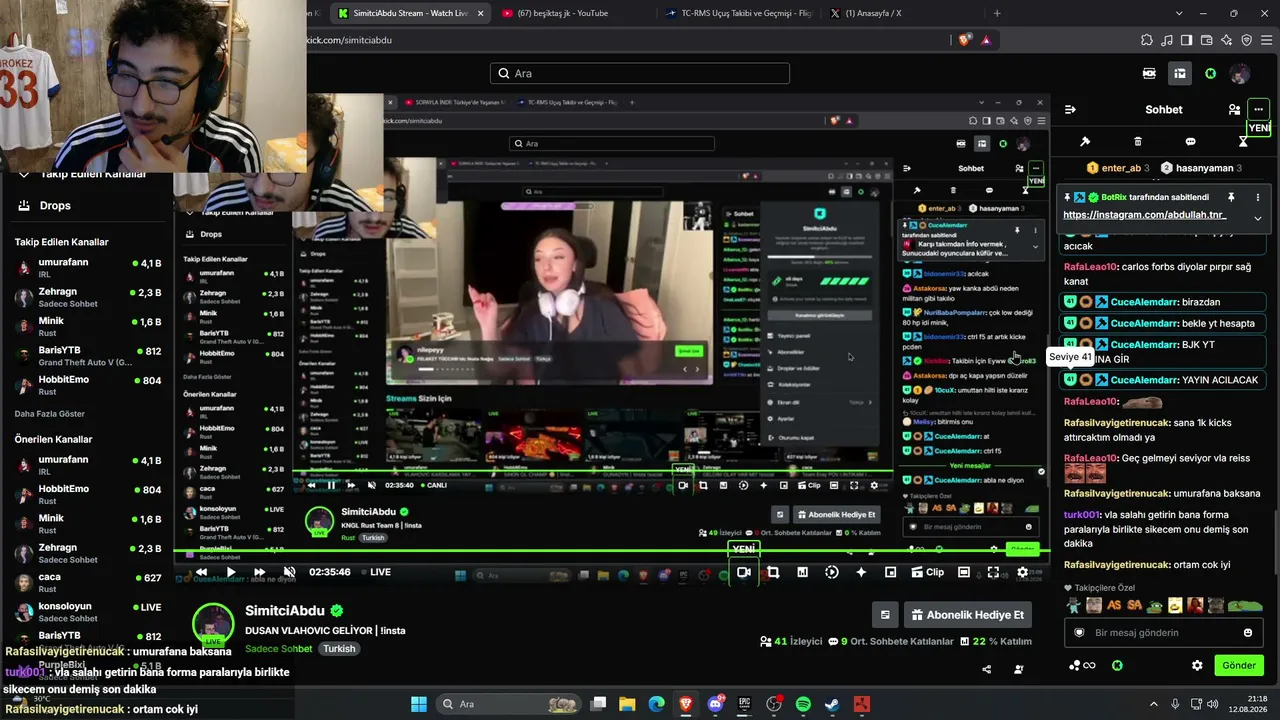Click the chat bubble icon in chat toolbar
1280x720 pixels.
pos(1190,142)
